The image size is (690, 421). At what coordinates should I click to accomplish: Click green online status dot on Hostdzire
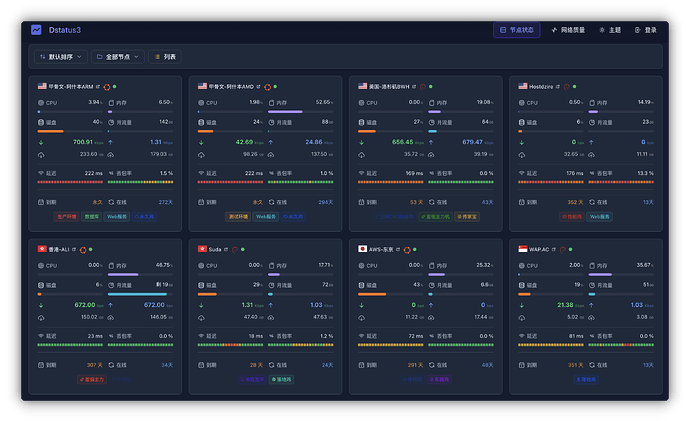575,87
